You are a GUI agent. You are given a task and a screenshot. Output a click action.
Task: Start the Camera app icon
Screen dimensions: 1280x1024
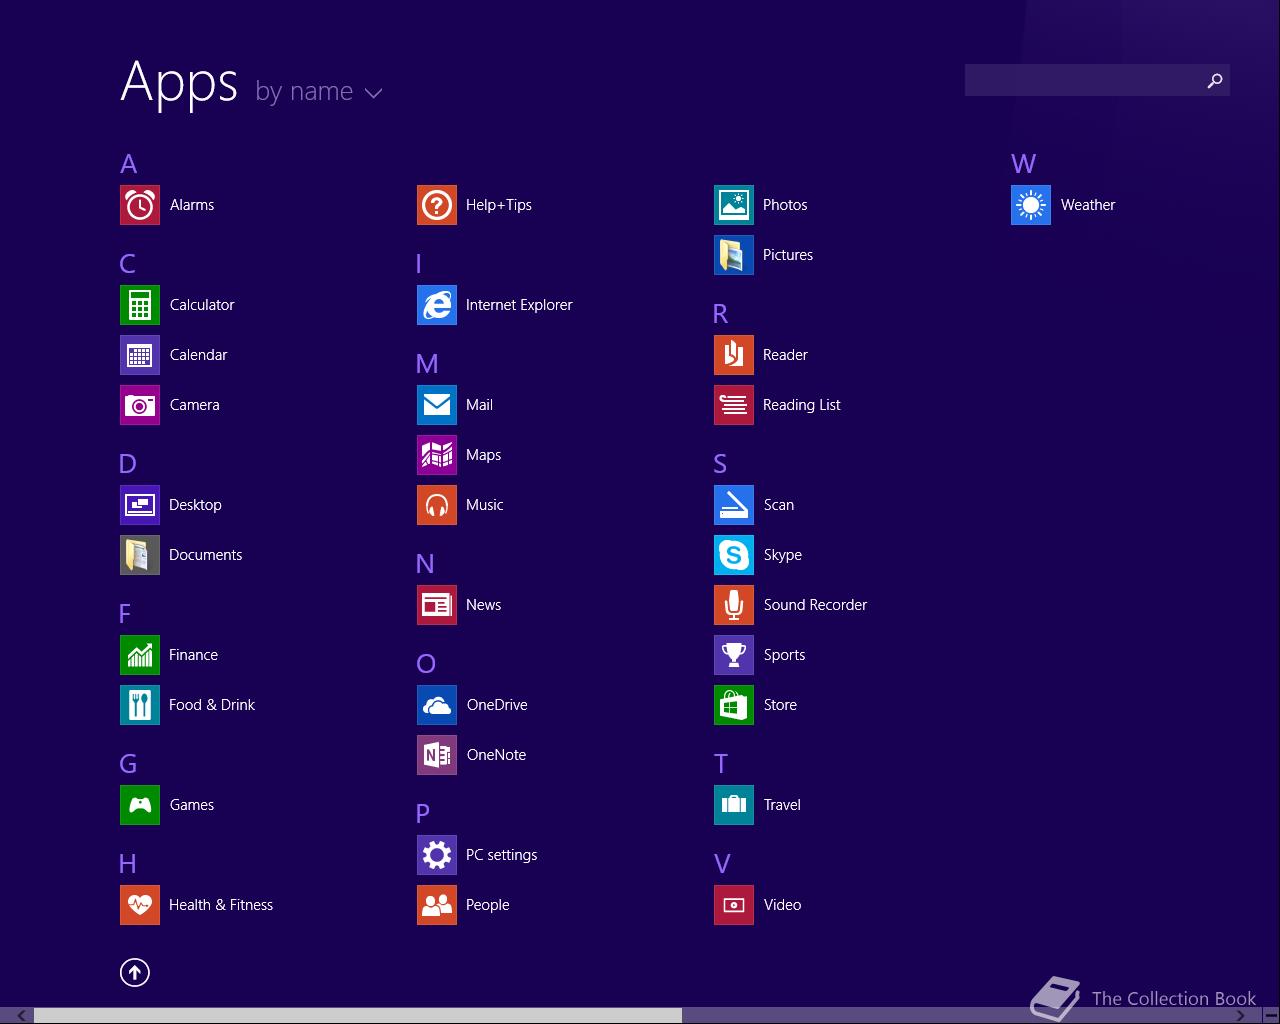(140, 405)
